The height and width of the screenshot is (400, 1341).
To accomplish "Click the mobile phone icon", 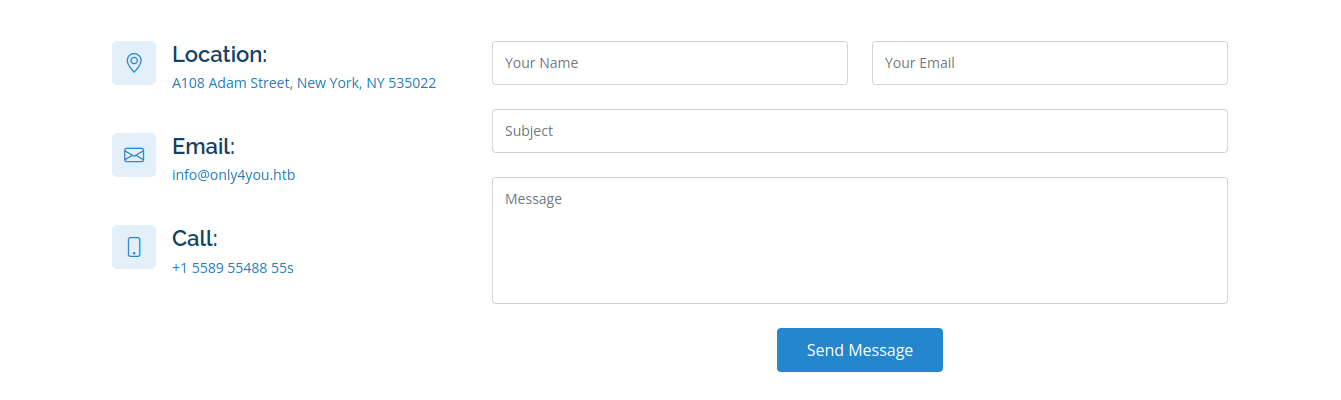I will tap(134, 247).
